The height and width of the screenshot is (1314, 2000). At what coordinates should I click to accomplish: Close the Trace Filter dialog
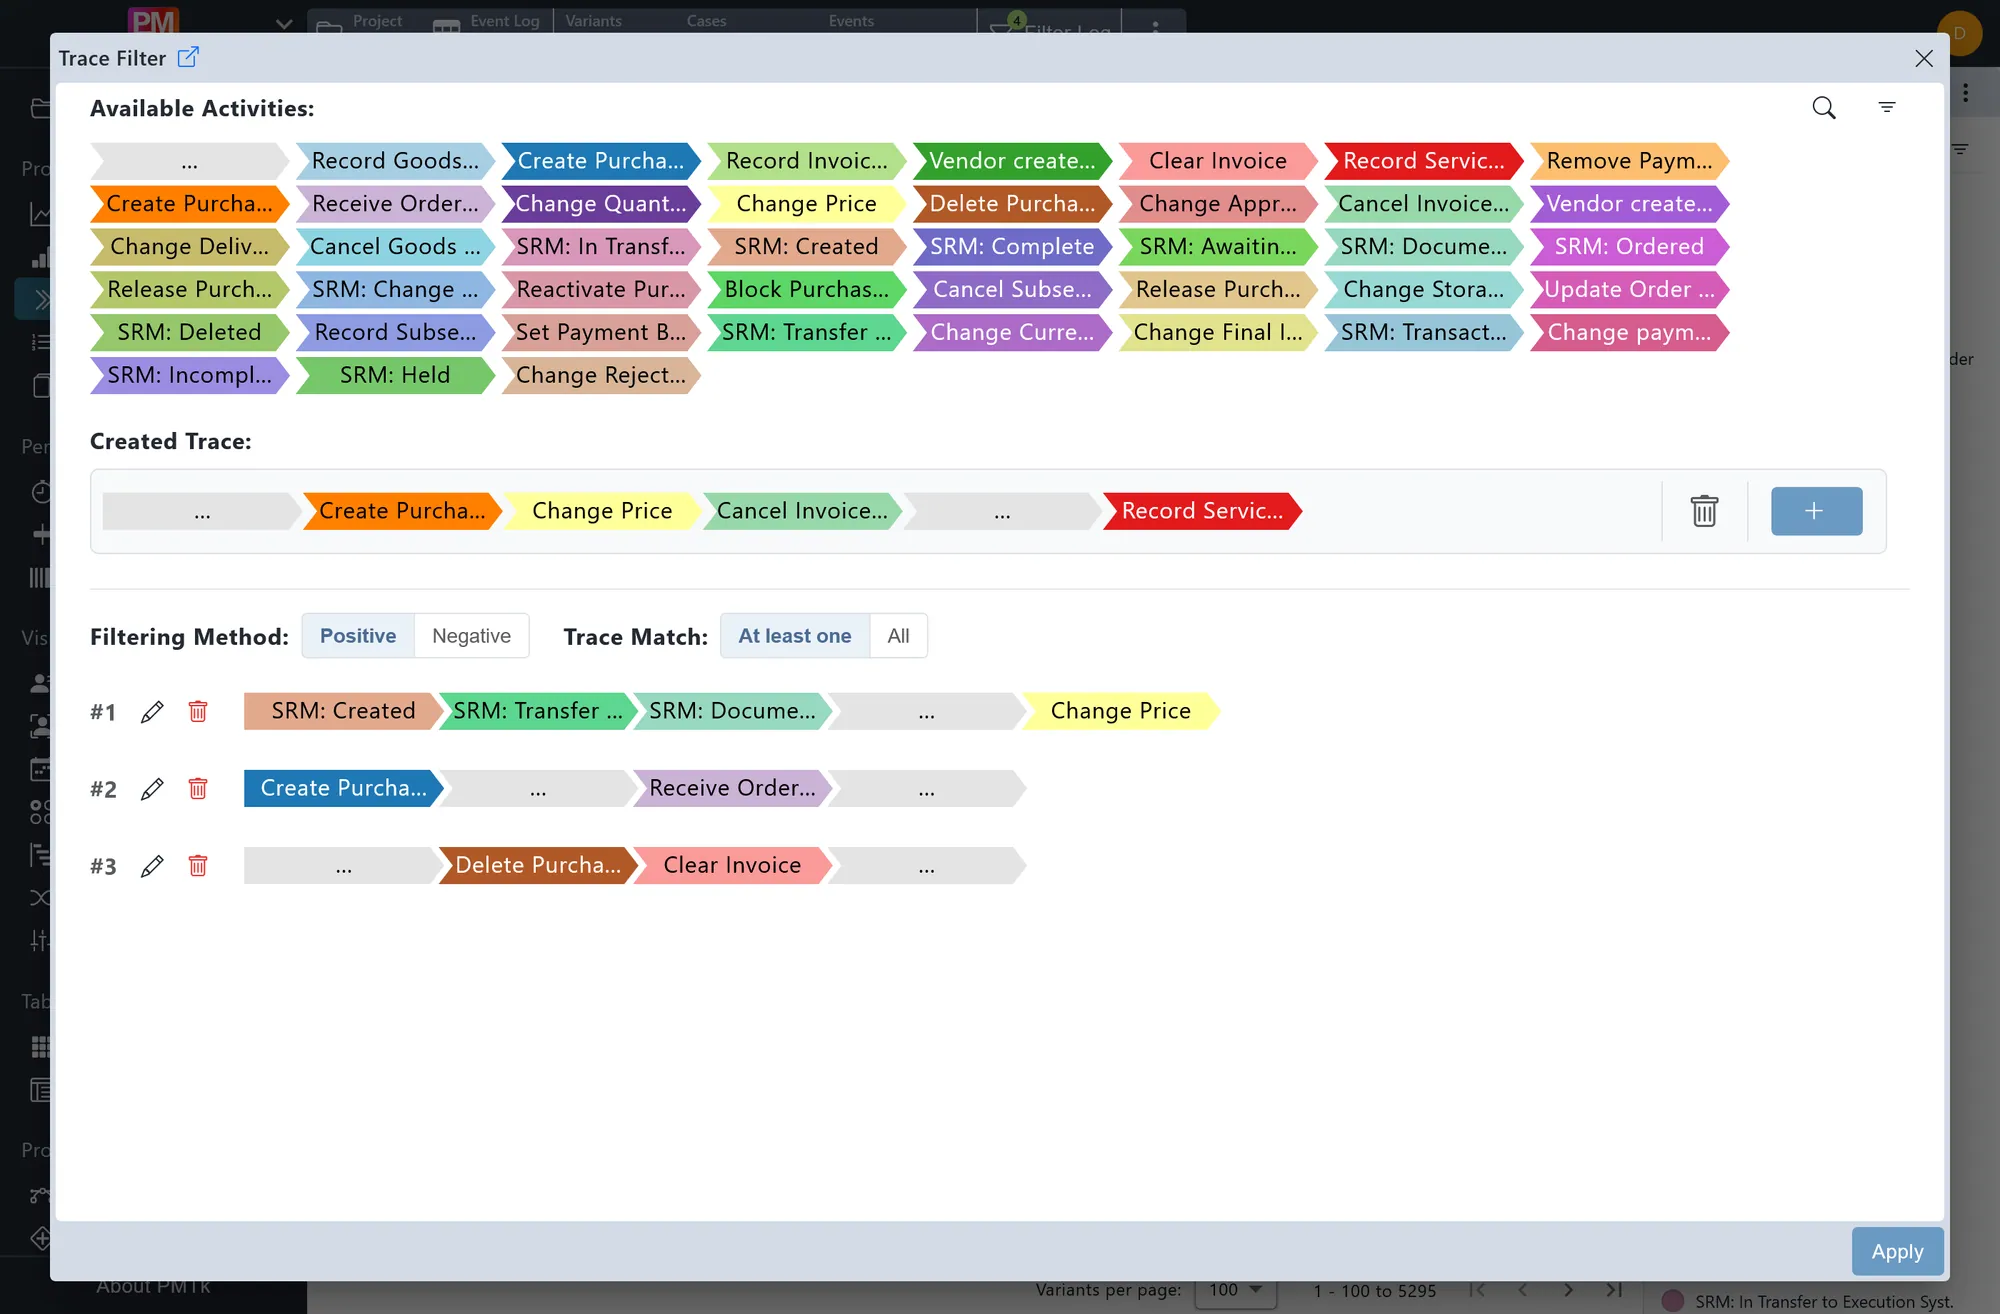(x=1924, y=58)
